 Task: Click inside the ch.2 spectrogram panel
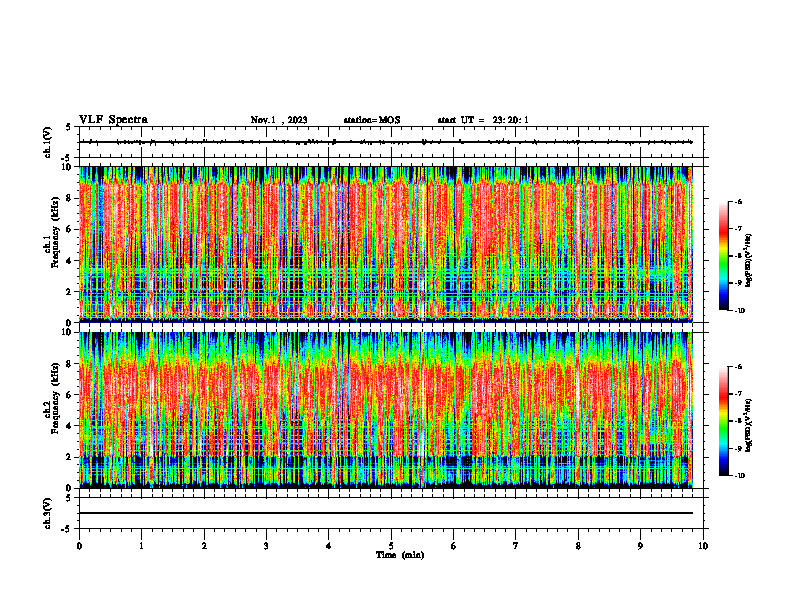pos(386,410)
